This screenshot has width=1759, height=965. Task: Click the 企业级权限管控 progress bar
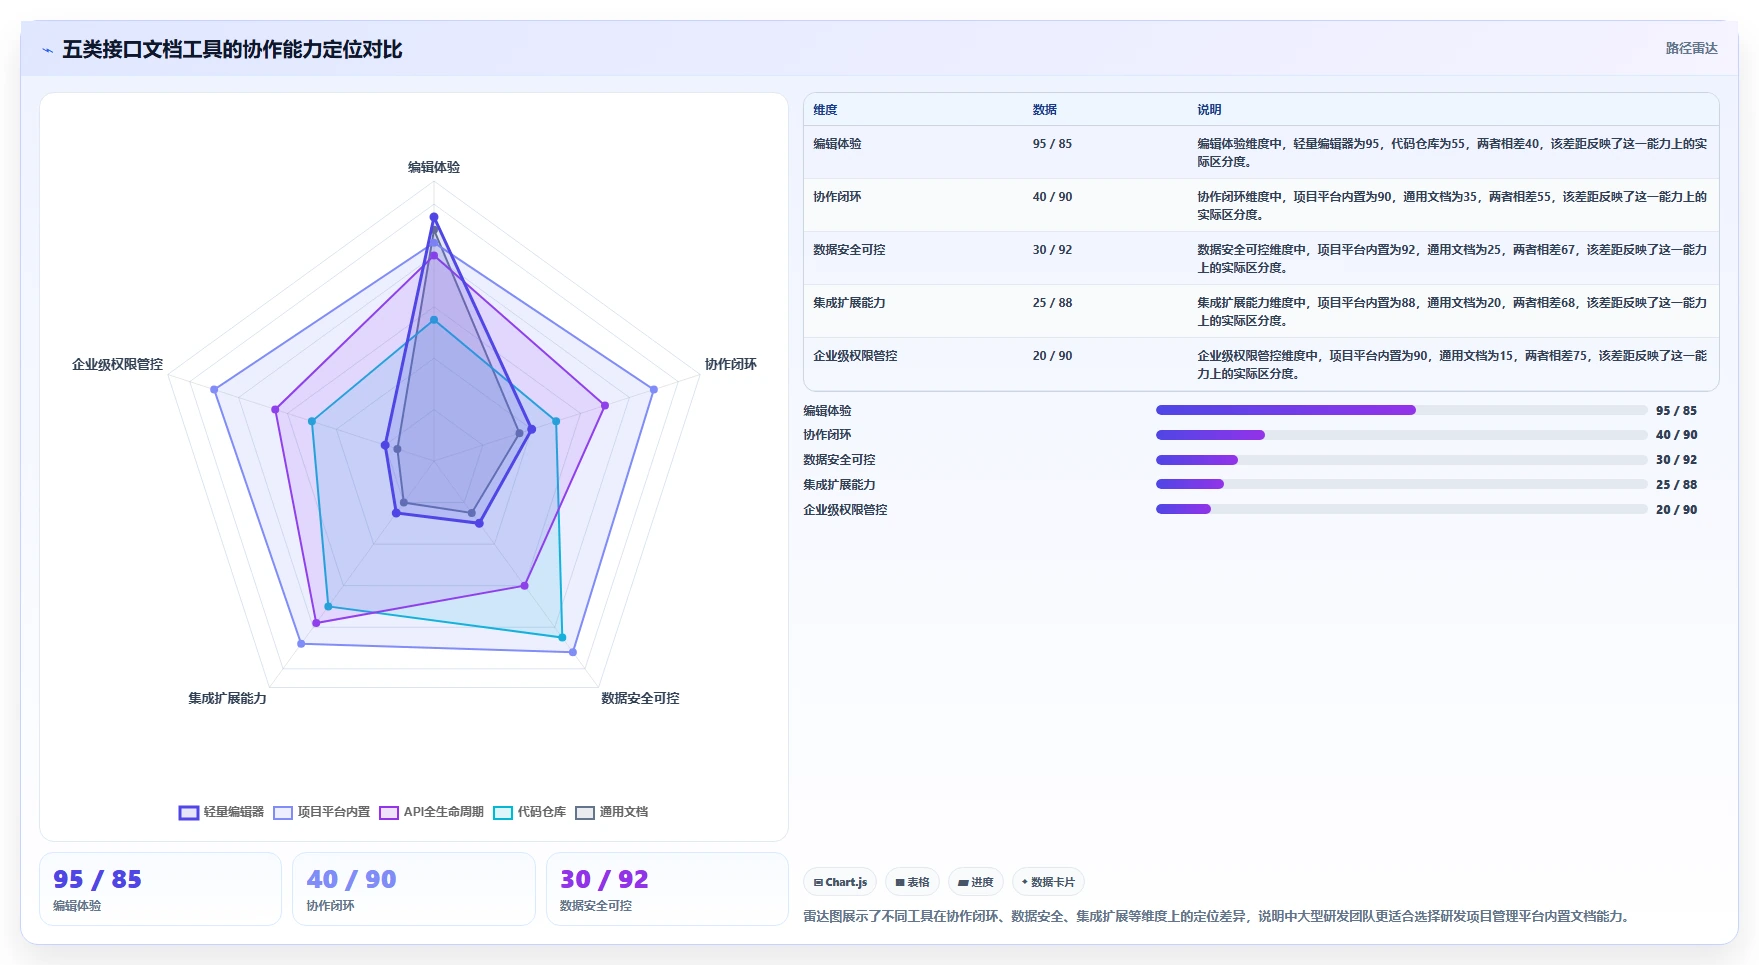tap(1401, 509)
